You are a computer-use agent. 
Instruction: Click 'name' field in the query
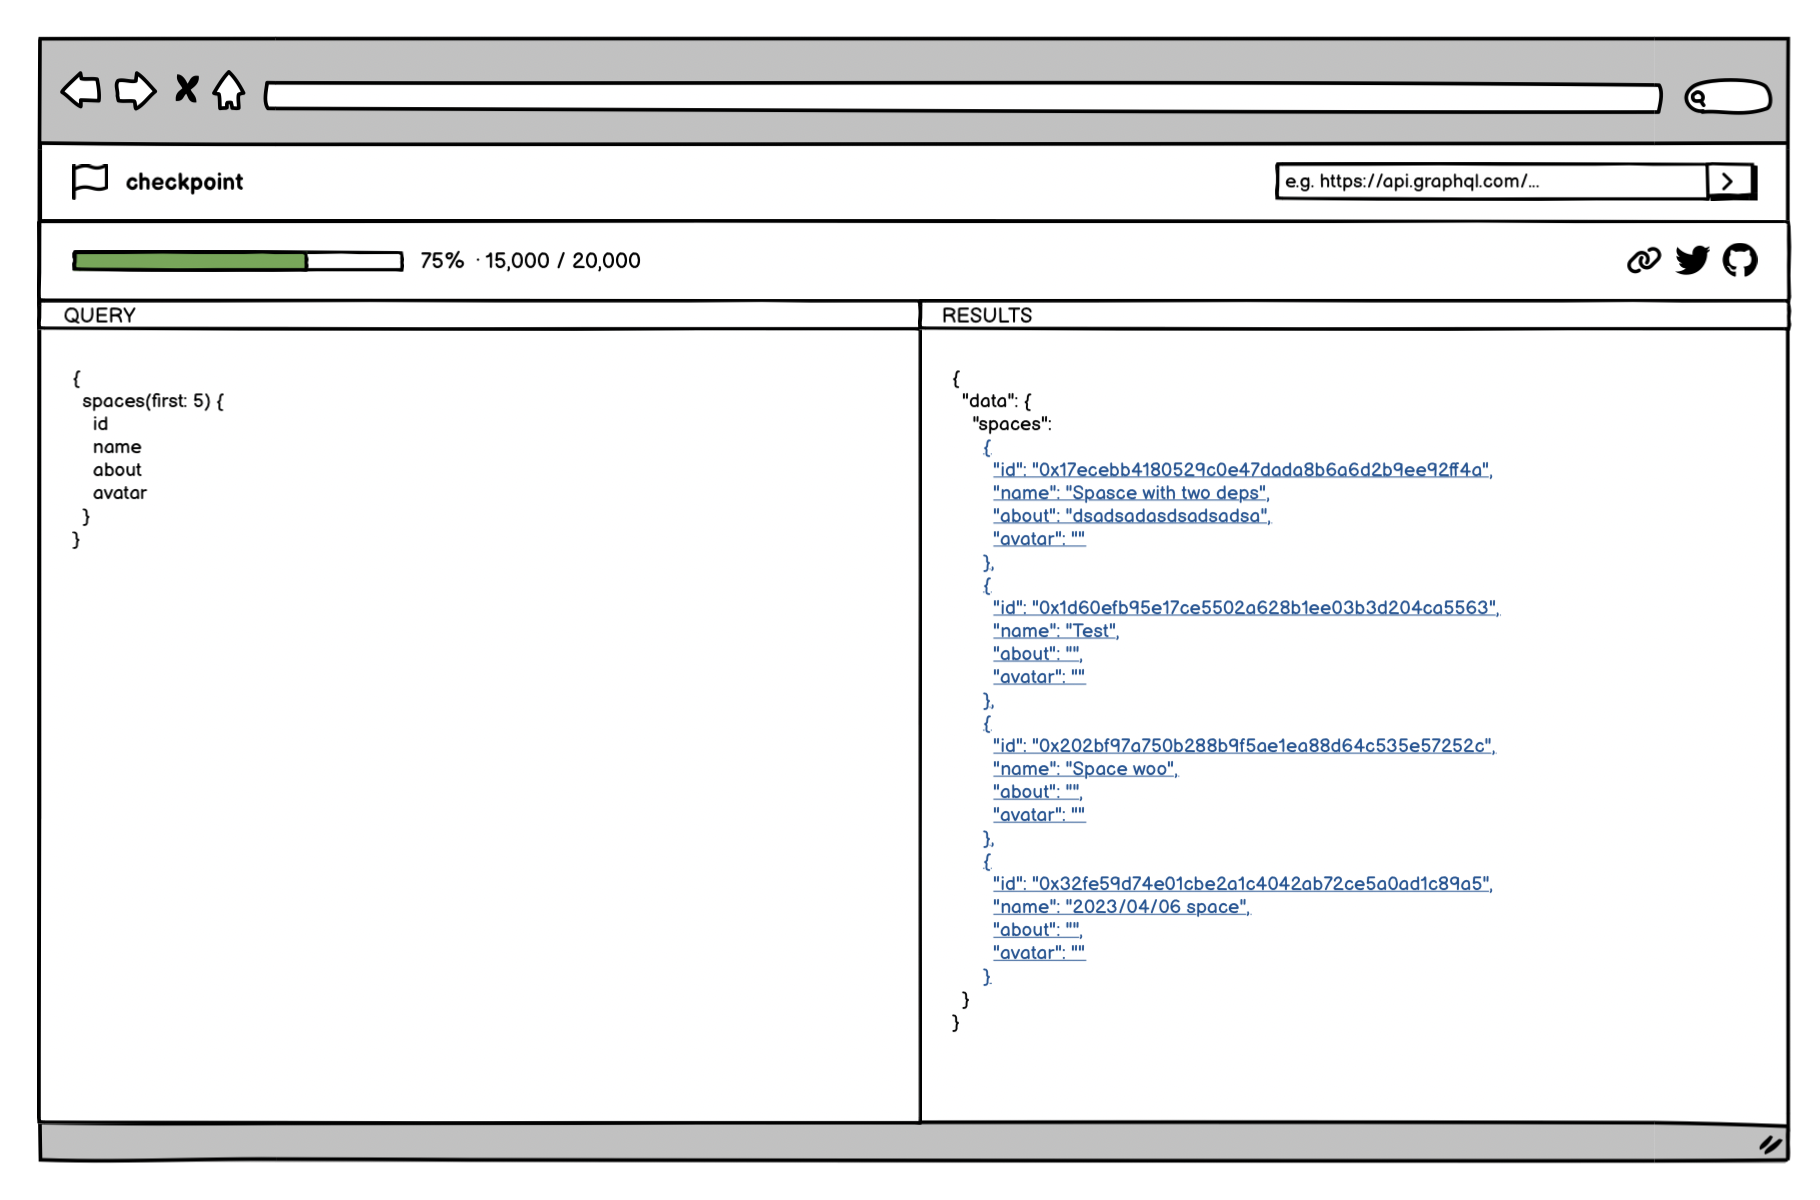click(x=117, y=447)
